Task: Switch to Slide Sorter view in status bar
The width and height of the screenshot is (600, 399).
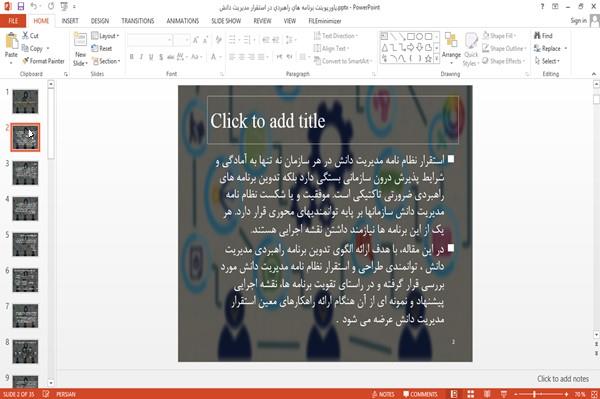Action: click(471, 394)
